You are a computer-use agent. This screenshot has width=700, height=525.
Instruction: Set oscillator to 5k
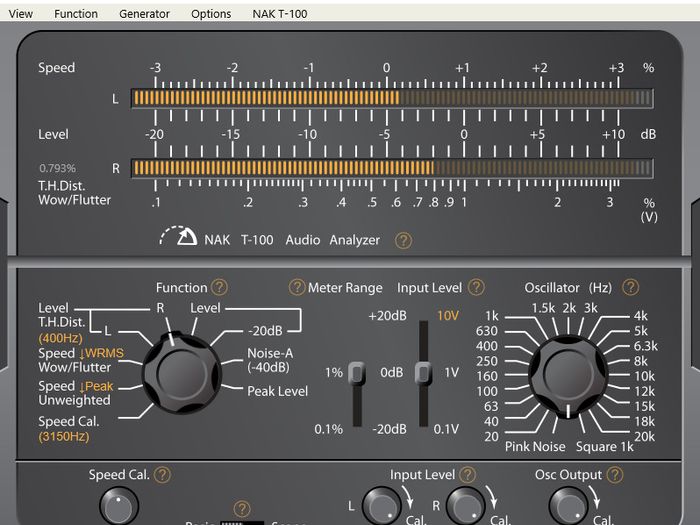click(x=641, y=331)
